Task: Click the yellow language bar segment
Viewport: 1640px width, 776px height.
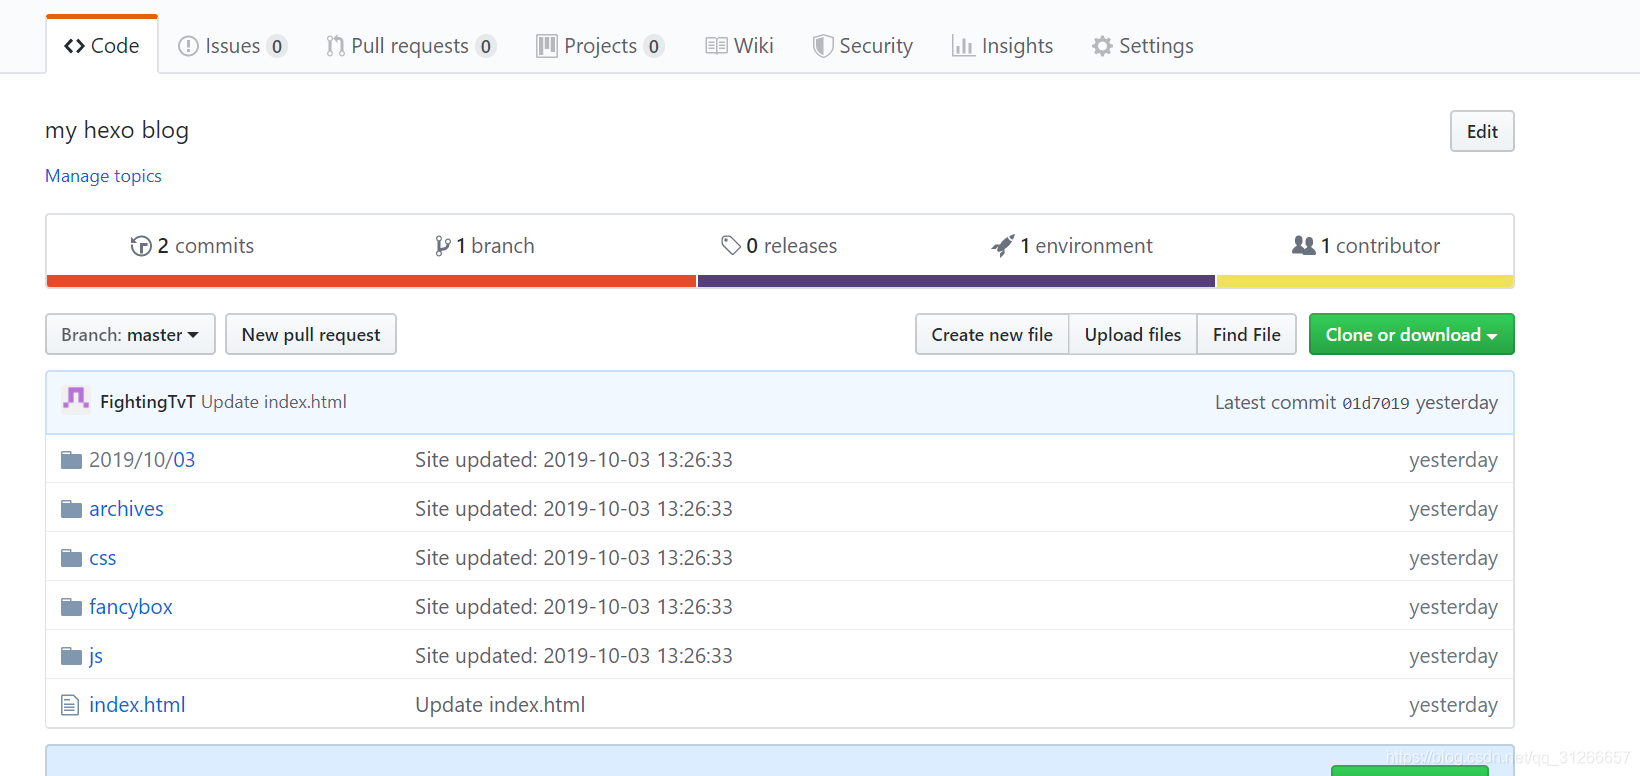Action: [x=1365, y=281]
